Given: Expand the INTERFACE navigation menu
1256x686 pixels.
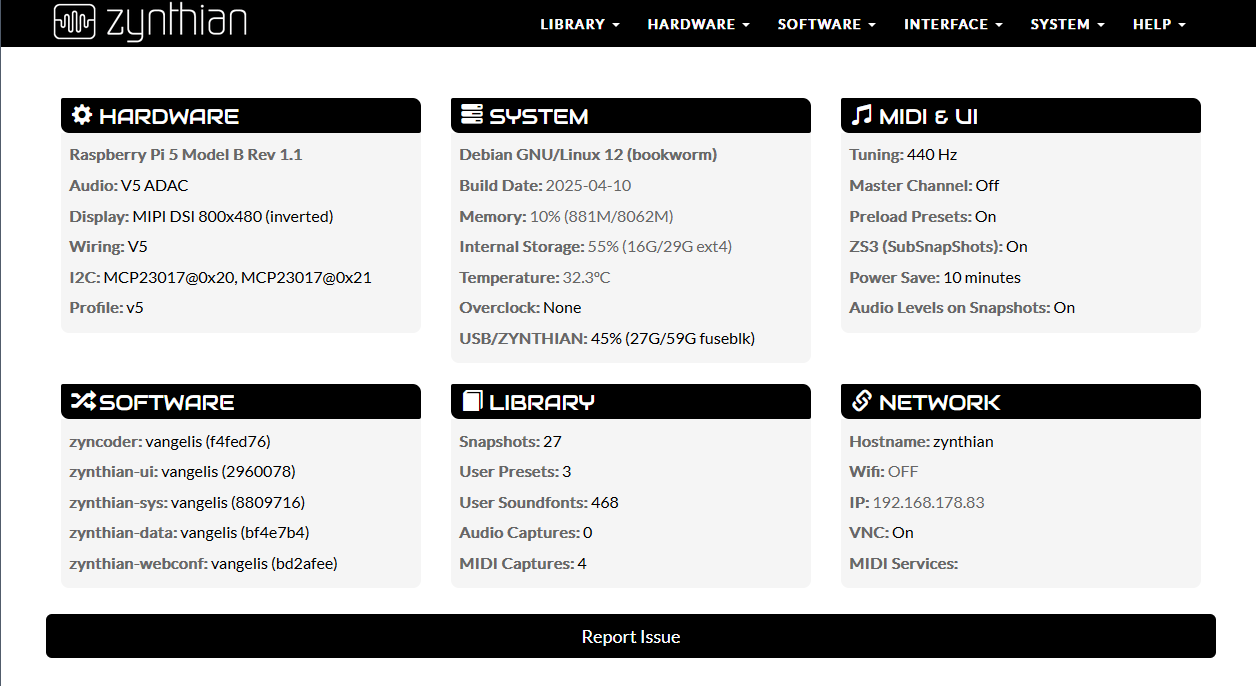Looking at the screenshot, I should point(953,24).
